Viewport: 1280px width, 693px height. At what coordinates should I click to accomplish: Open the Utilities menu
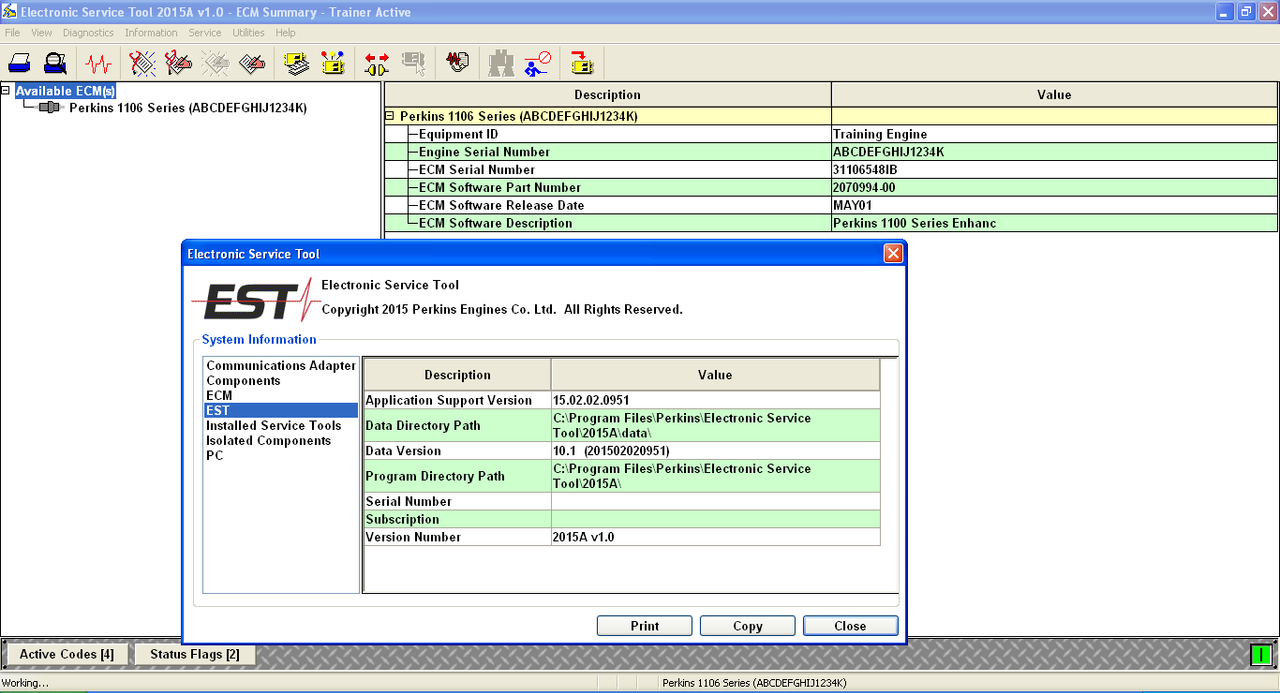[x=249, y=33]
